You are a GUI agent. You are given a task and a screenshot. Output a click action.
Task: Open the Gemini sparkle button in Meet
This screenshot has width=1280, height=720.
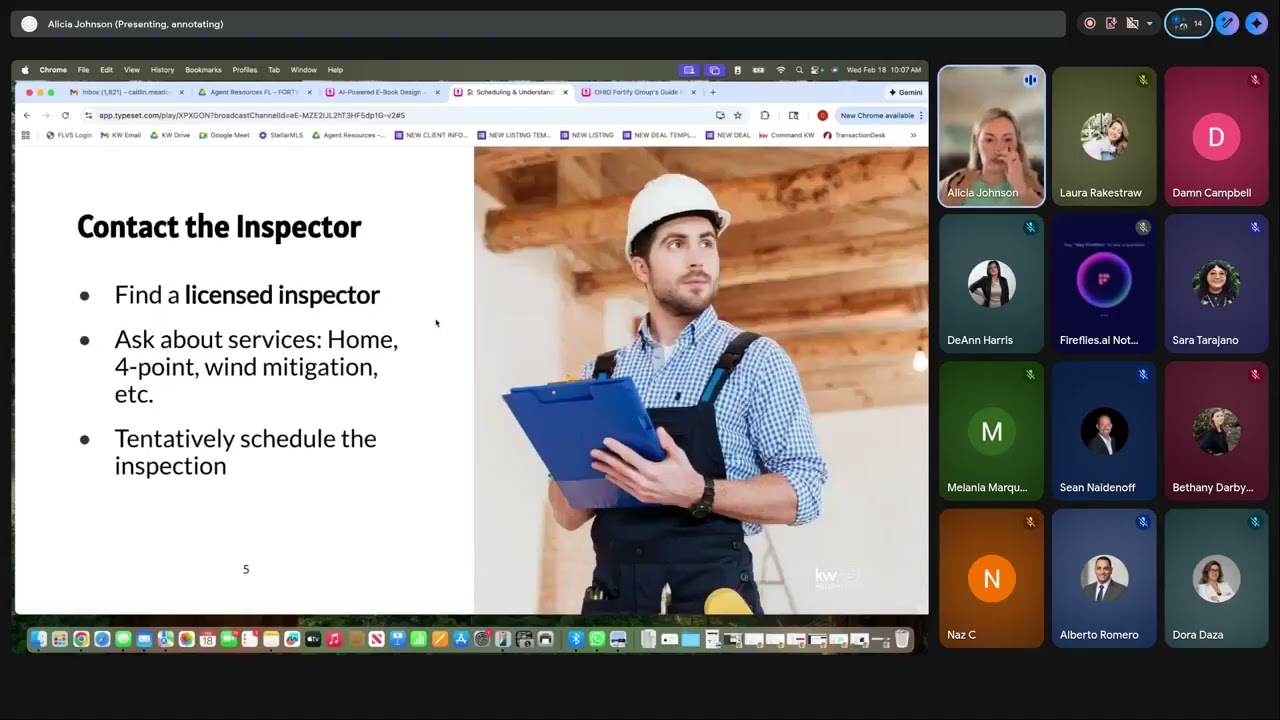[1257, 23]
